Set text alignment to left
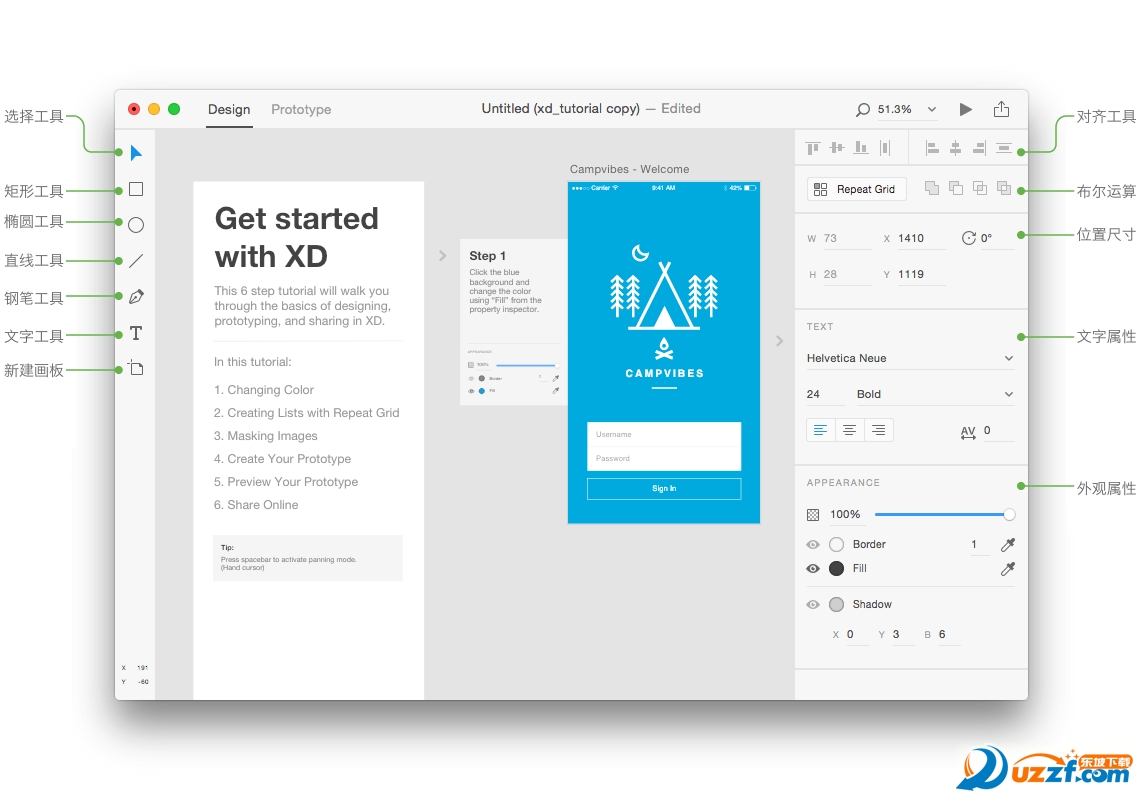The height and width of the screenshot is (807, 1140). 820,430
